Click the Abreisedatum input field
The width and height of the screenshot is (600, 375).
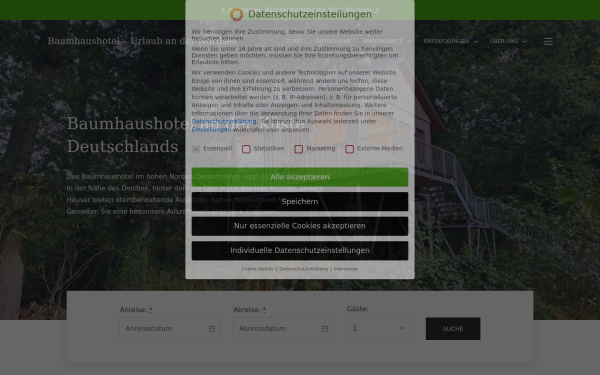click(x=284, y=329)
